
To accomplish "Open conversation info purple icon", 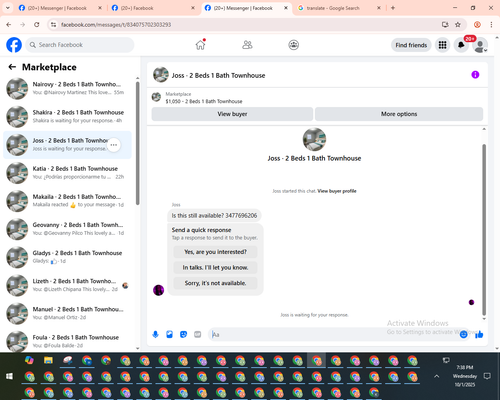I will click(475, 75).
